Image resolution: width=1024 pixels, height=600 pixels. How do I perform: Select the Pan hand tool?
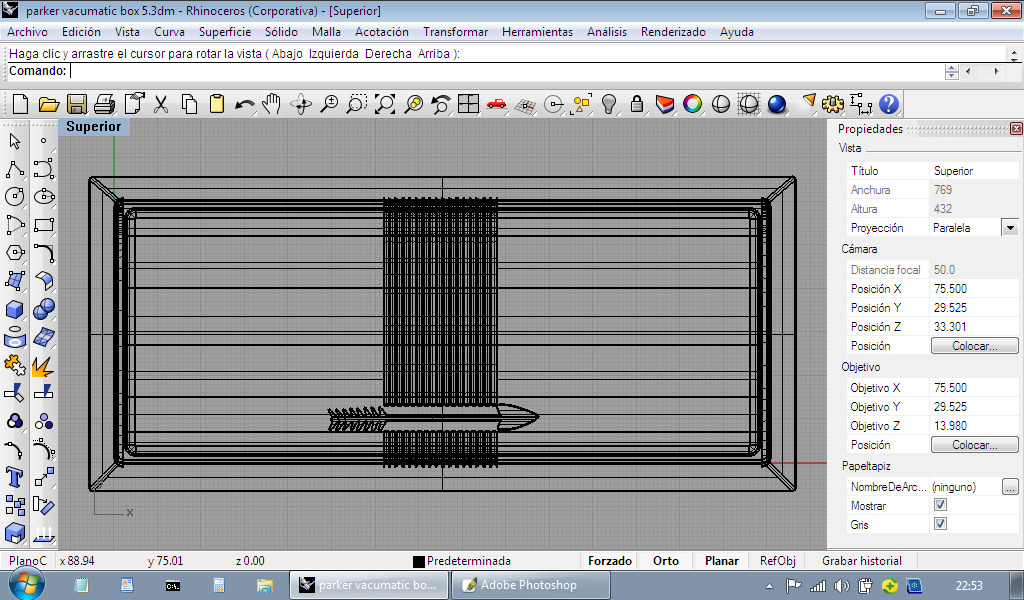tap(272, 104)
